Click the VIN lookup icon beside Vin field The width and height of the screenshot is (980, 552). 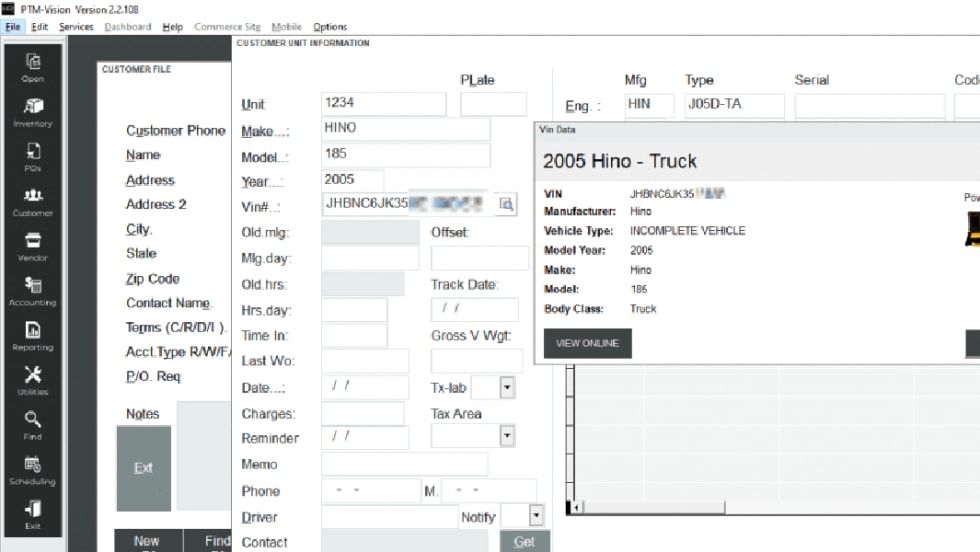point(506,204)
